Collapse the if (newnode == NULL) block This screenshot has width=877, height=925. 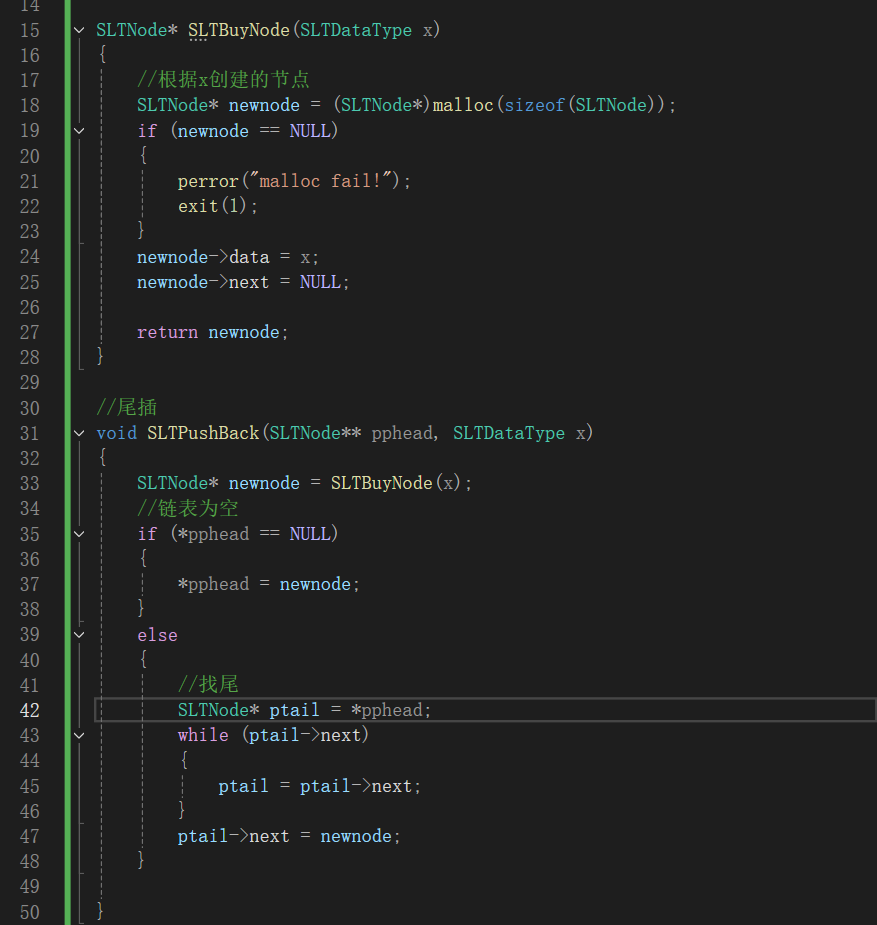coord(79,130)
